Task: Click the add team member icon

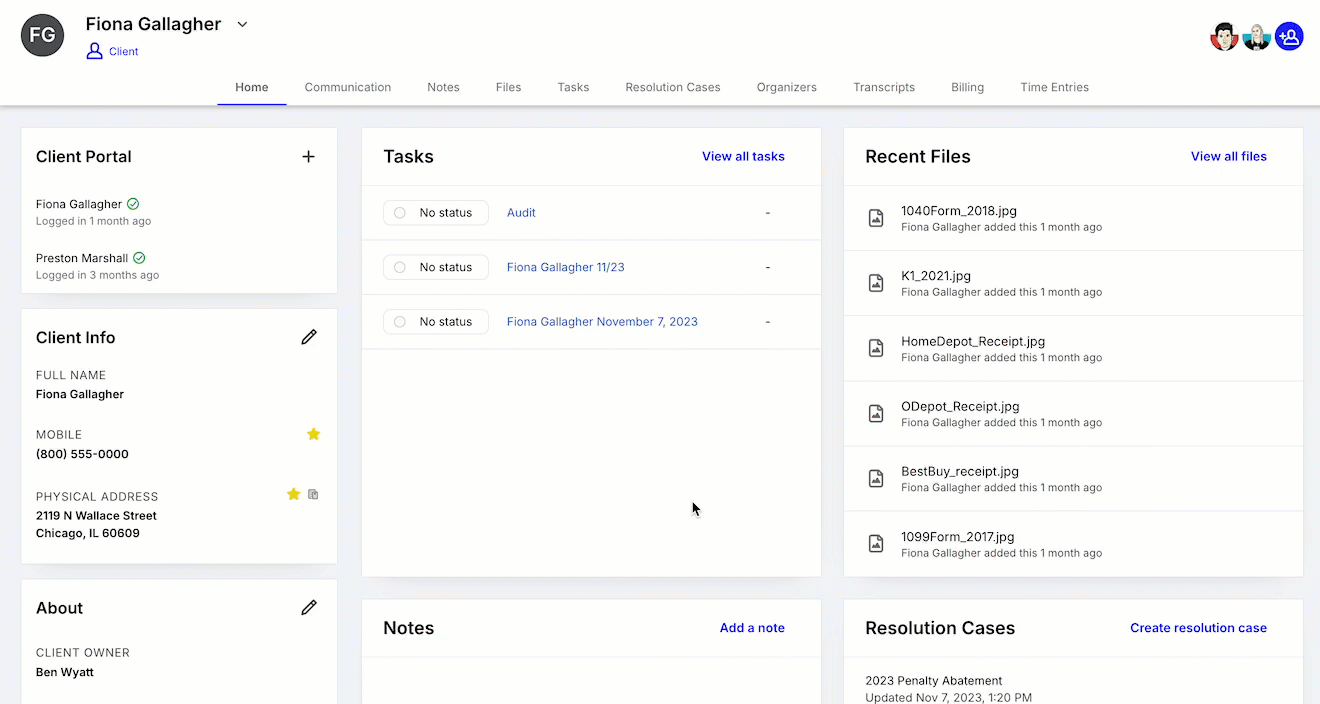Action: tap(1289, 37)
